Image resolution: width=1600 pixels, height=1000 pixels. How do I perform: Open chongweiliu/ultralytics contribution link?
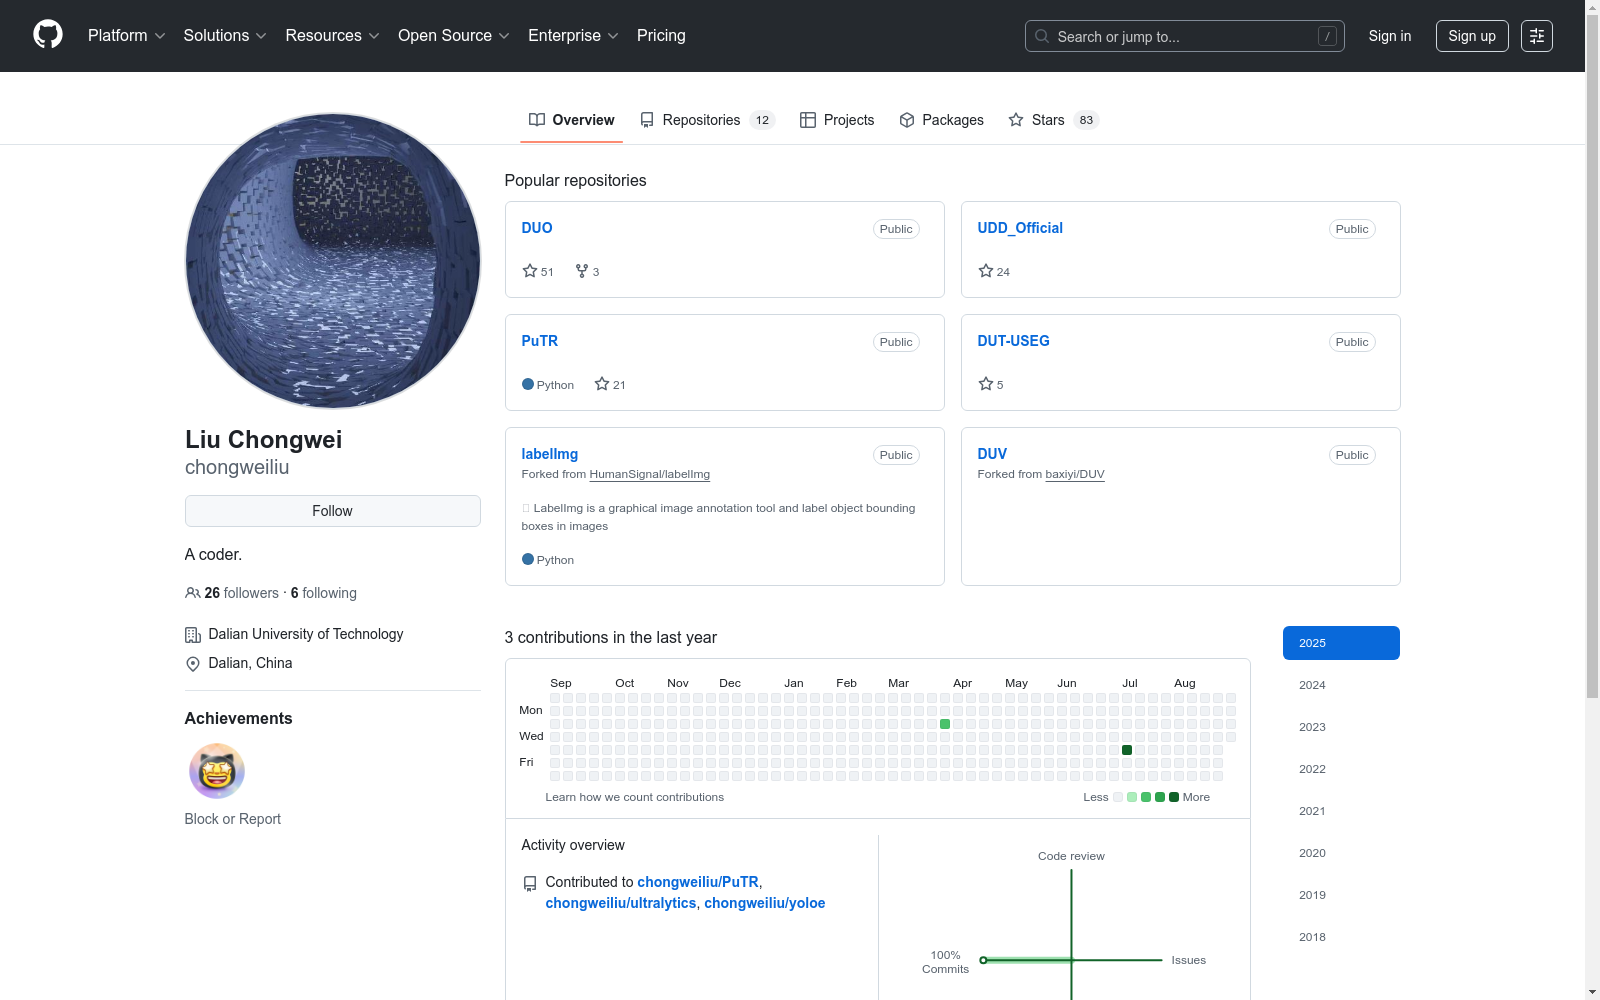click(621, 903)
